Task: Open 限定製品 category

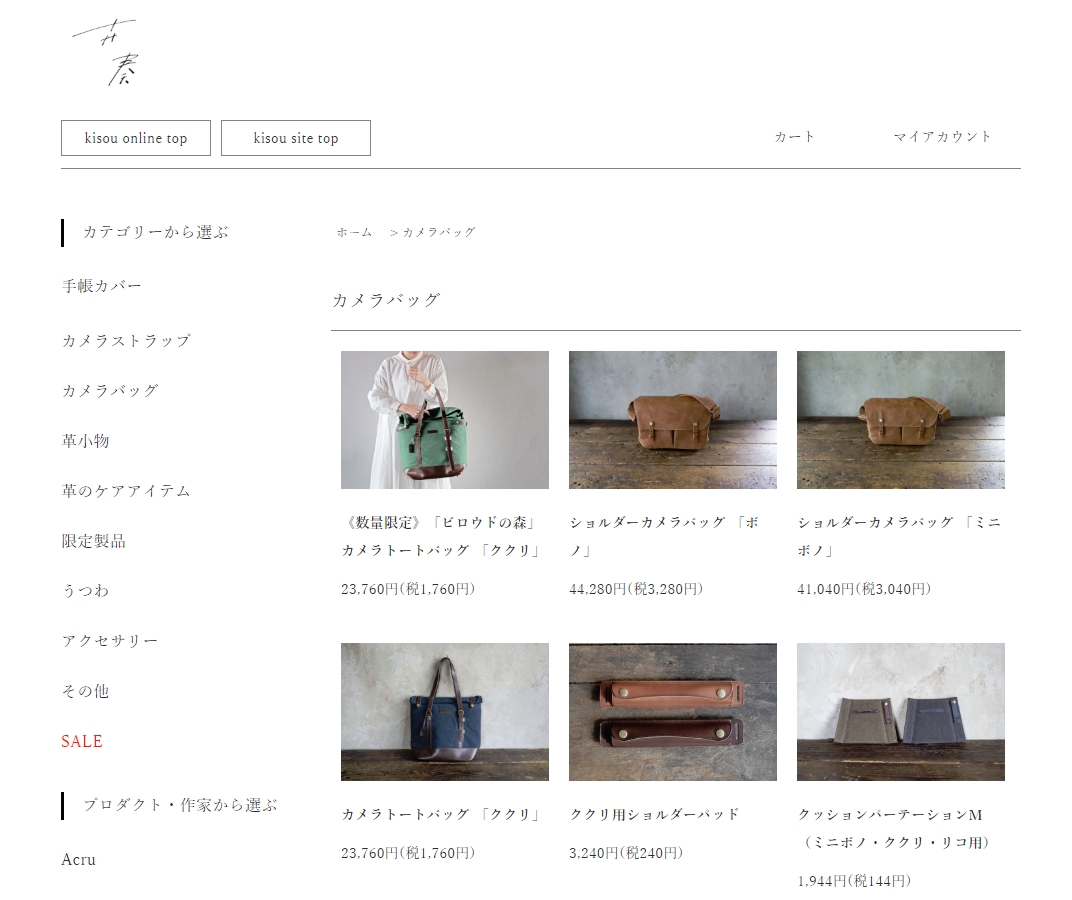Action: pyautogui.click(x=94, y=542)
